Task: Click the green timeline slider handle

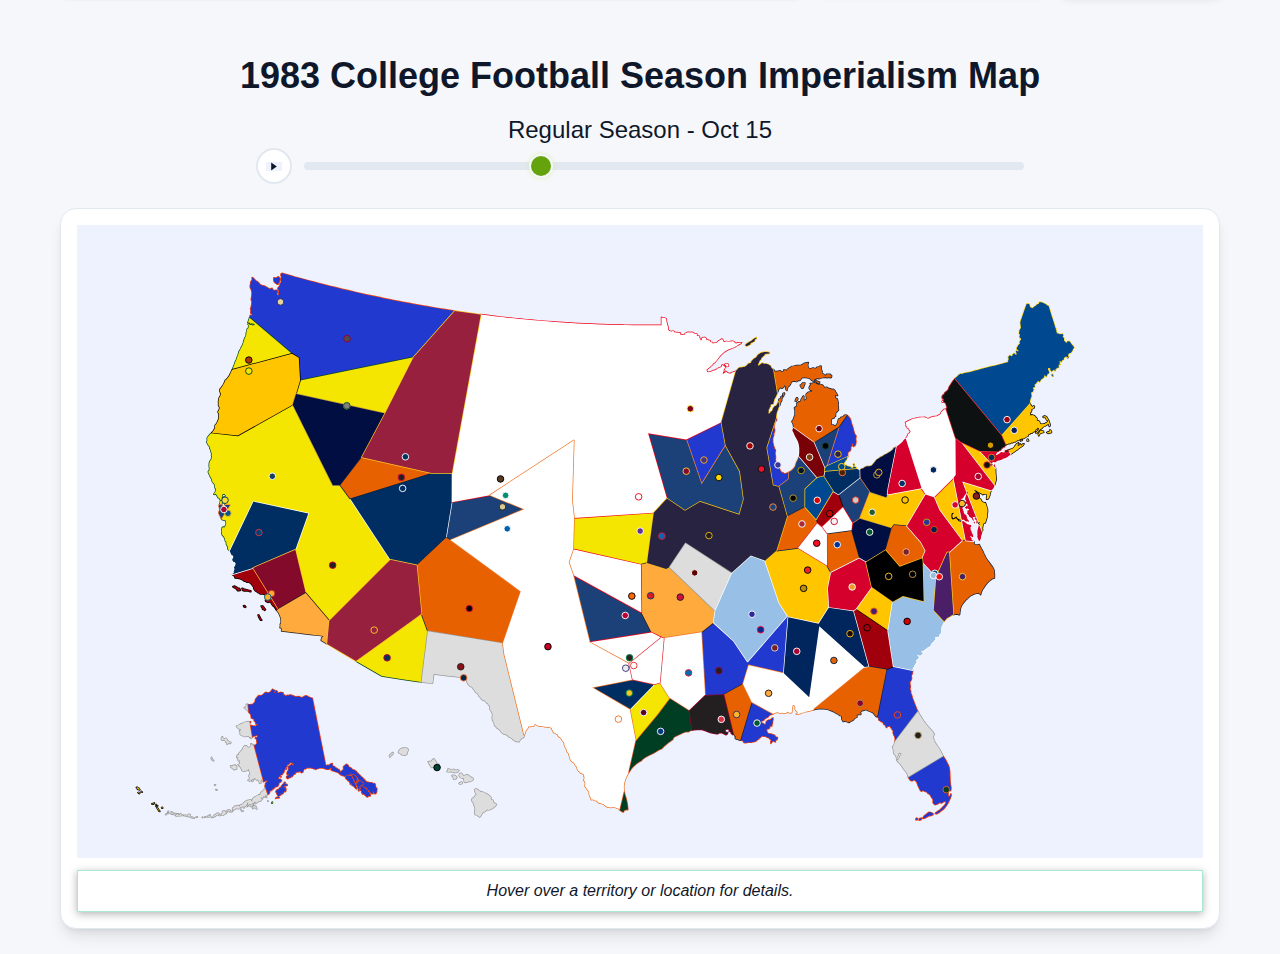Action: coord(540,166)
